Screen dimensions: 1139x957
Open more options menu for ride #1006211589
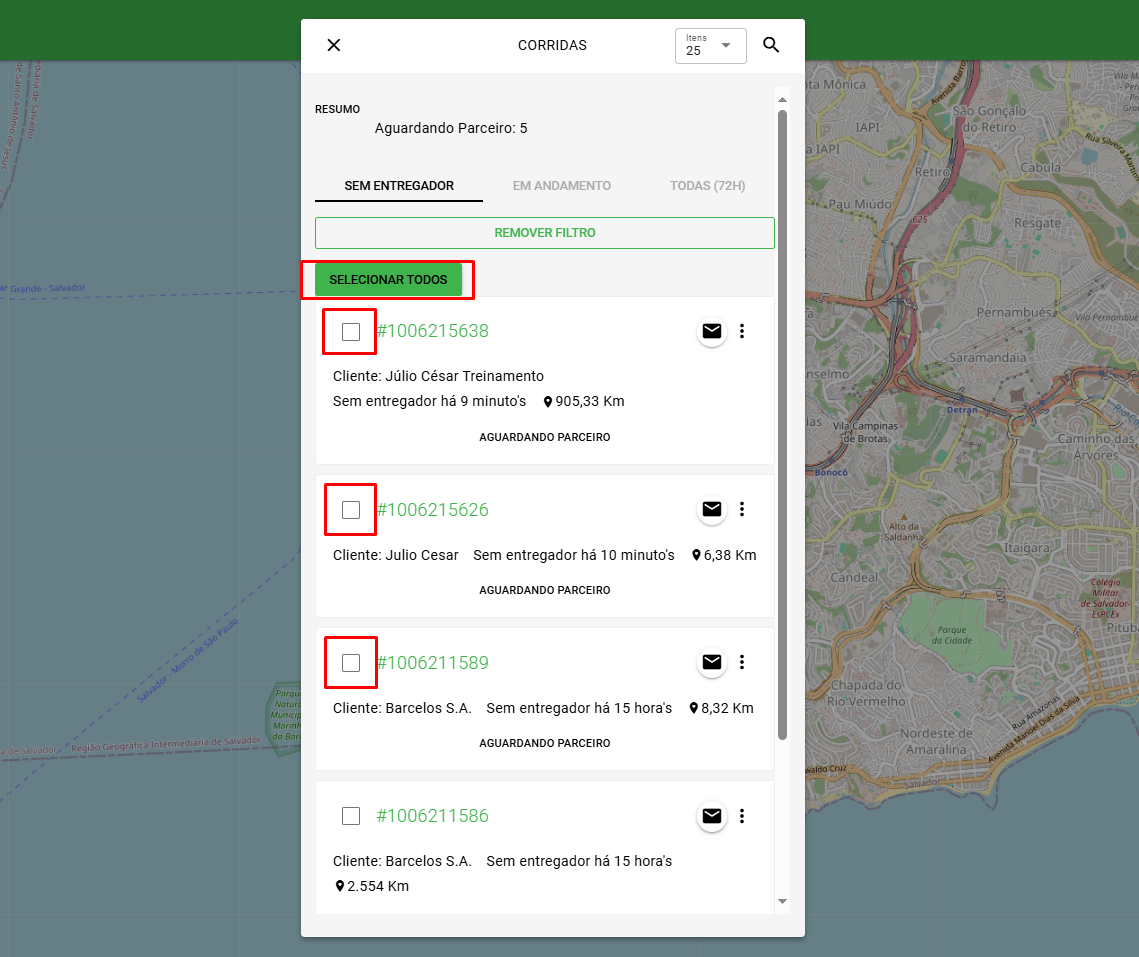pyautogui.click(x=742, y=662)
